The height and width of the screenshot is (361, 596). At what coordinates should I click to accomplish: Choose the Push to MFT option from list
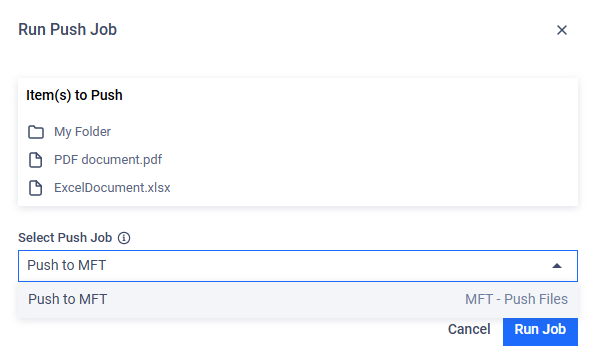[x=68, y=299]
